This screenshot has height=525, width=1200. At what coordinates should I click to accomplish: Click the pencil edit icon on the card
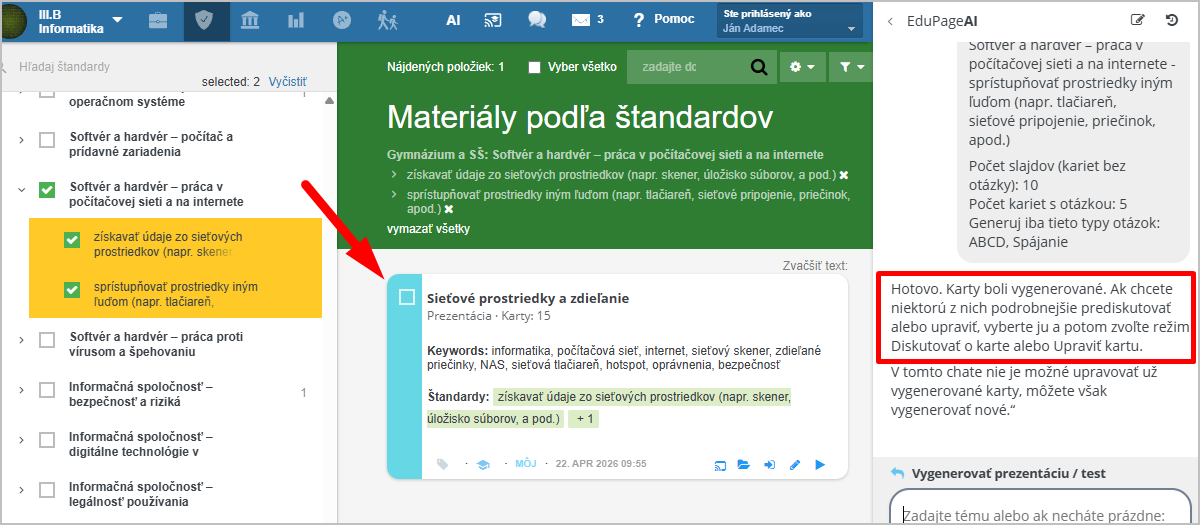pos(795,464)
